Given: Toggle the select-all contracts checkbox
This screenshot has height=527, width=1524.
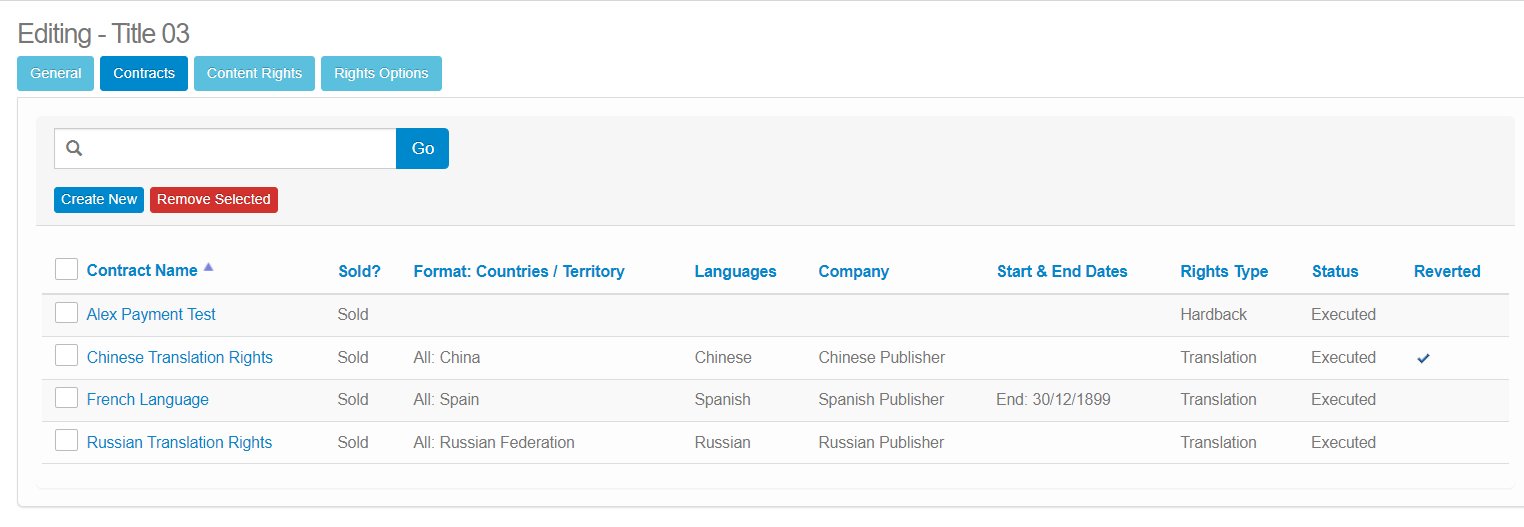Looking at the screenshot, I should coord(66,269).
